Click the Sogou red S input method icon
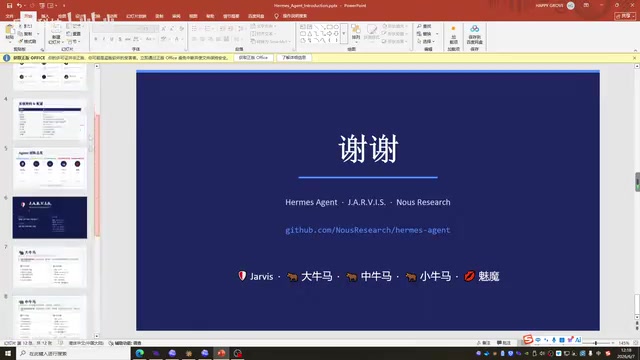Image resolution: width=640 pixels, height=360 pixels. click(x=528, y=339)
